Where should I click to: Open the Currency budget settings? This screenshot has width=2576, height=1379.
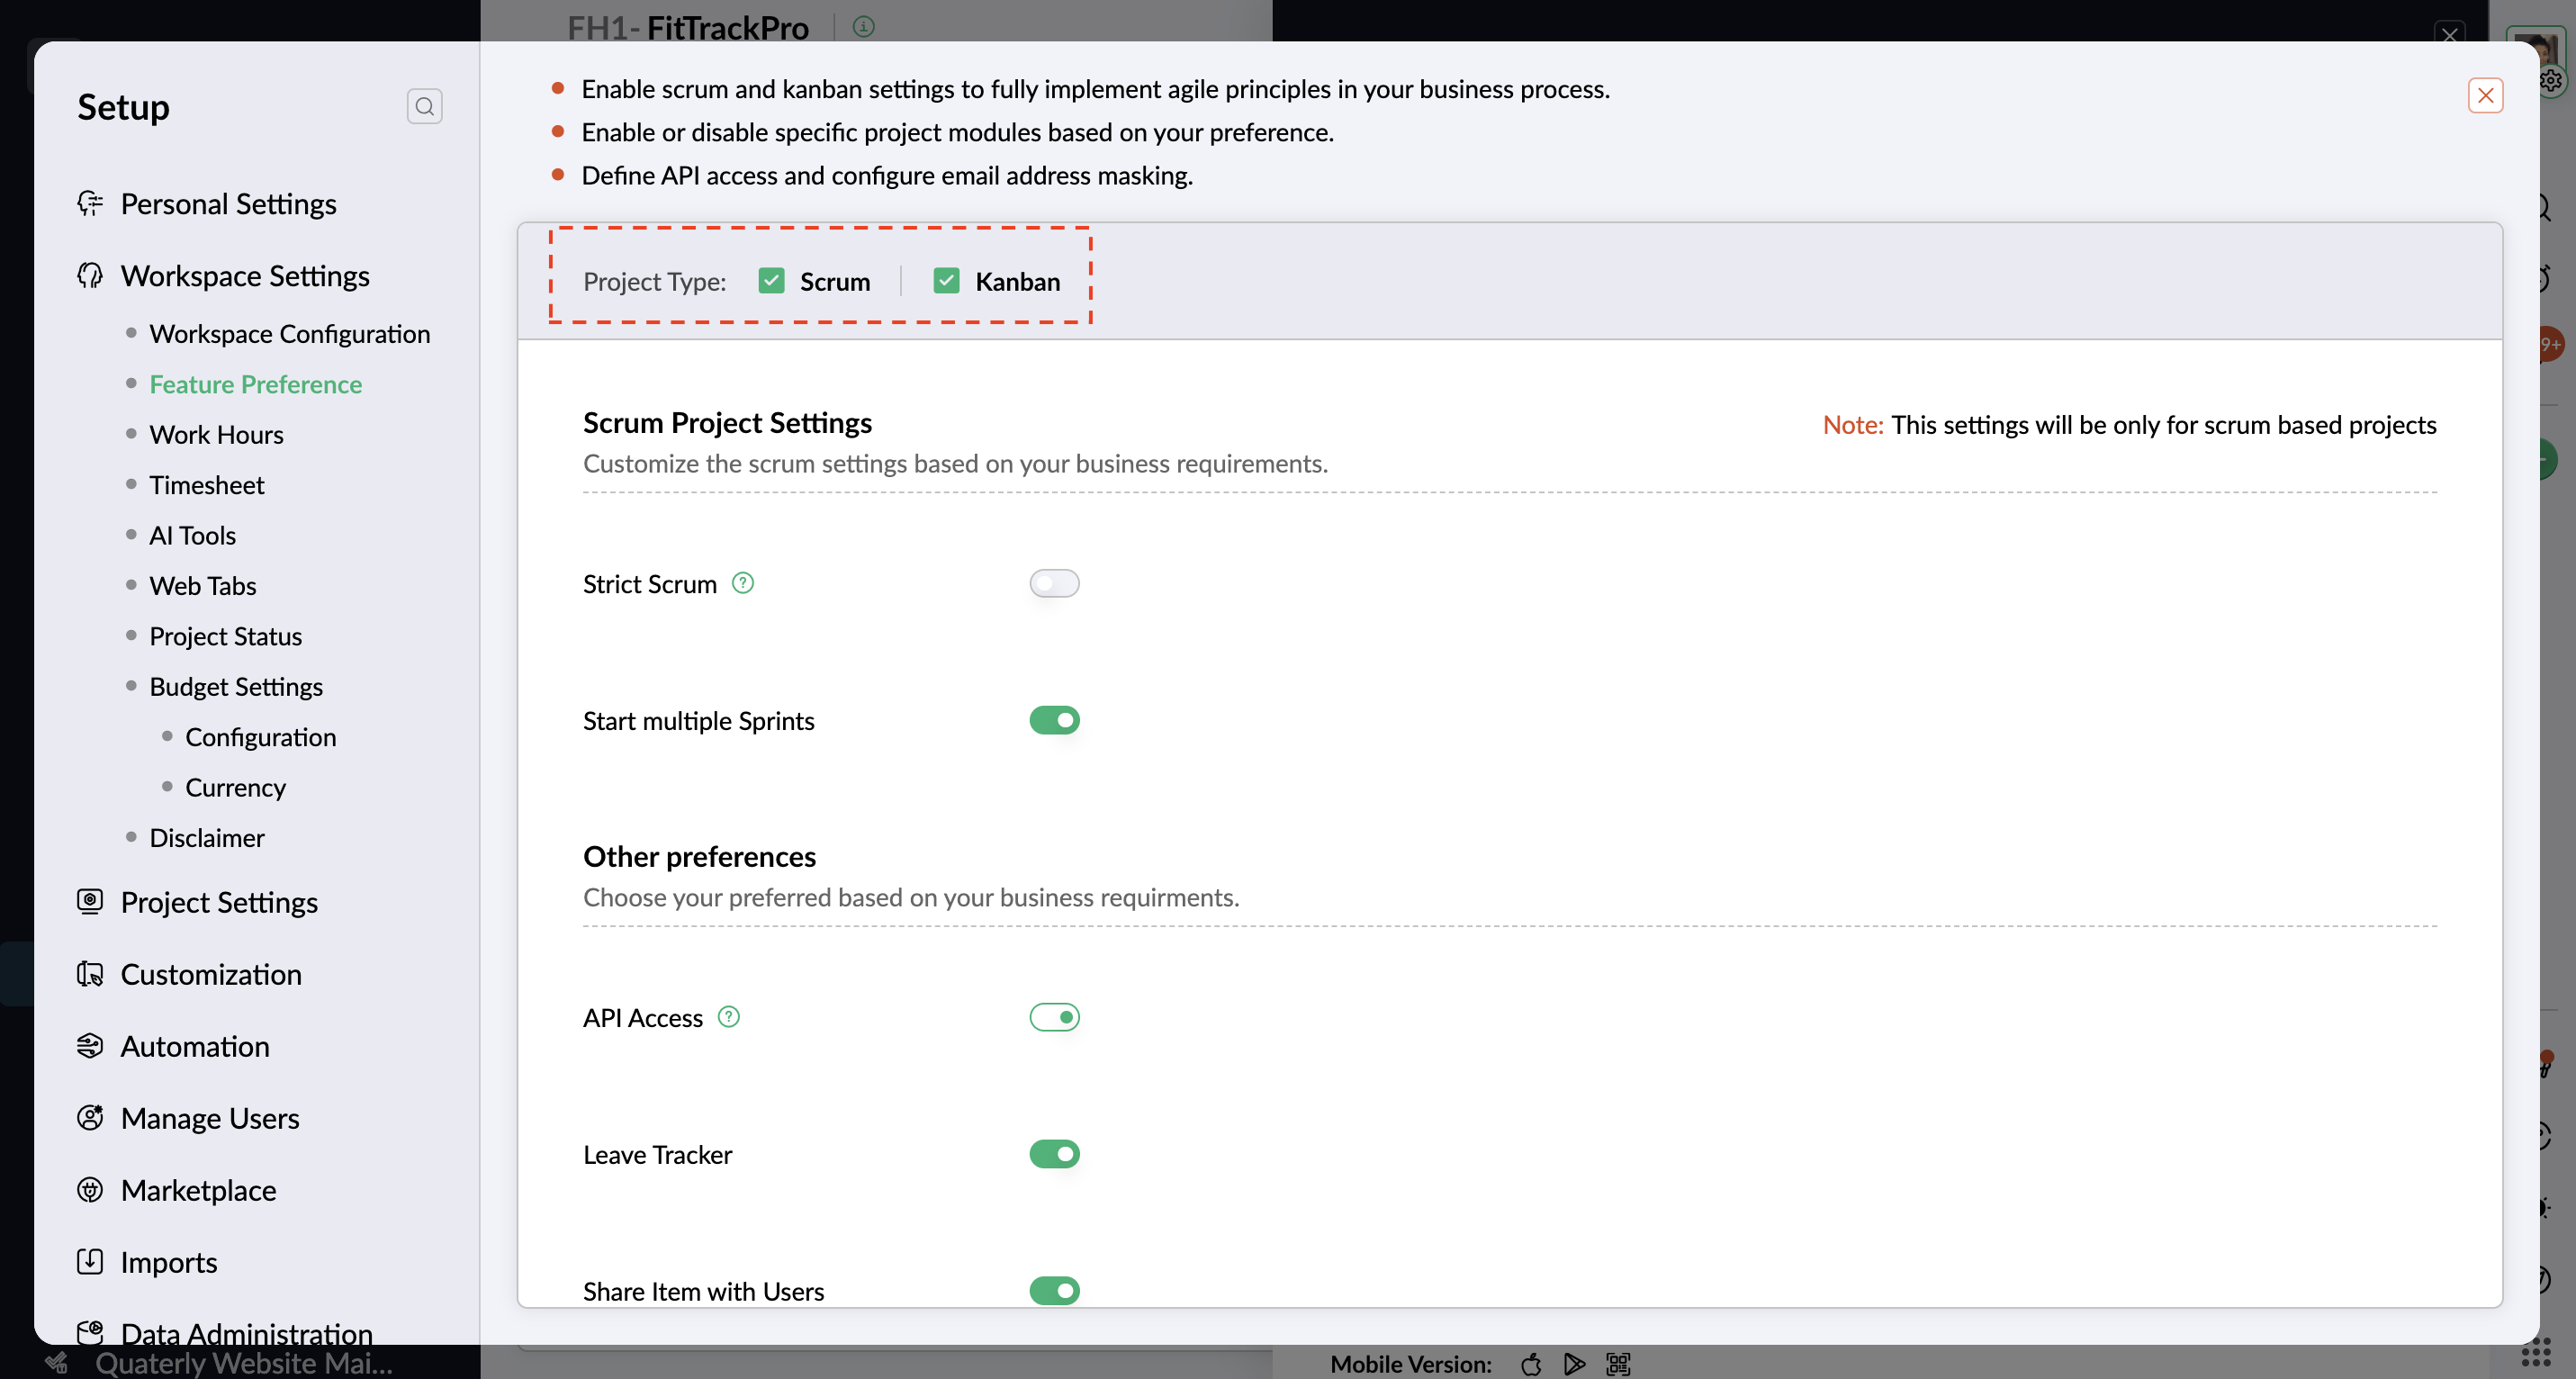coord(235,787)
